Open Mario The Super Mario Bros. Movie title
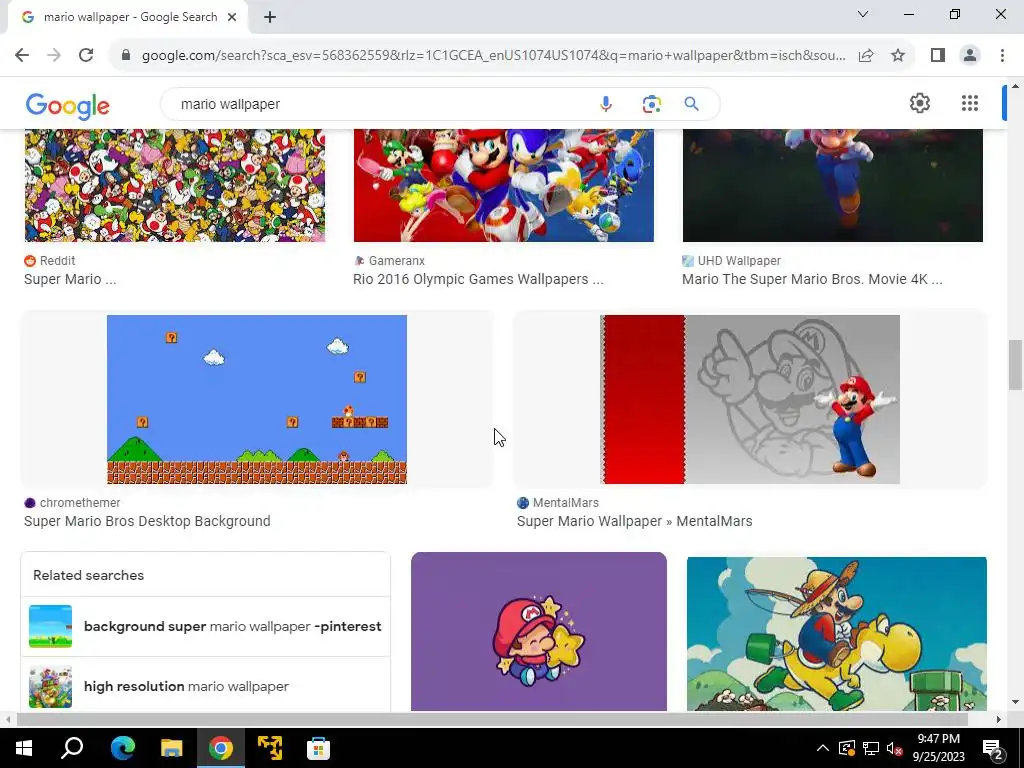 coord(812,280)
